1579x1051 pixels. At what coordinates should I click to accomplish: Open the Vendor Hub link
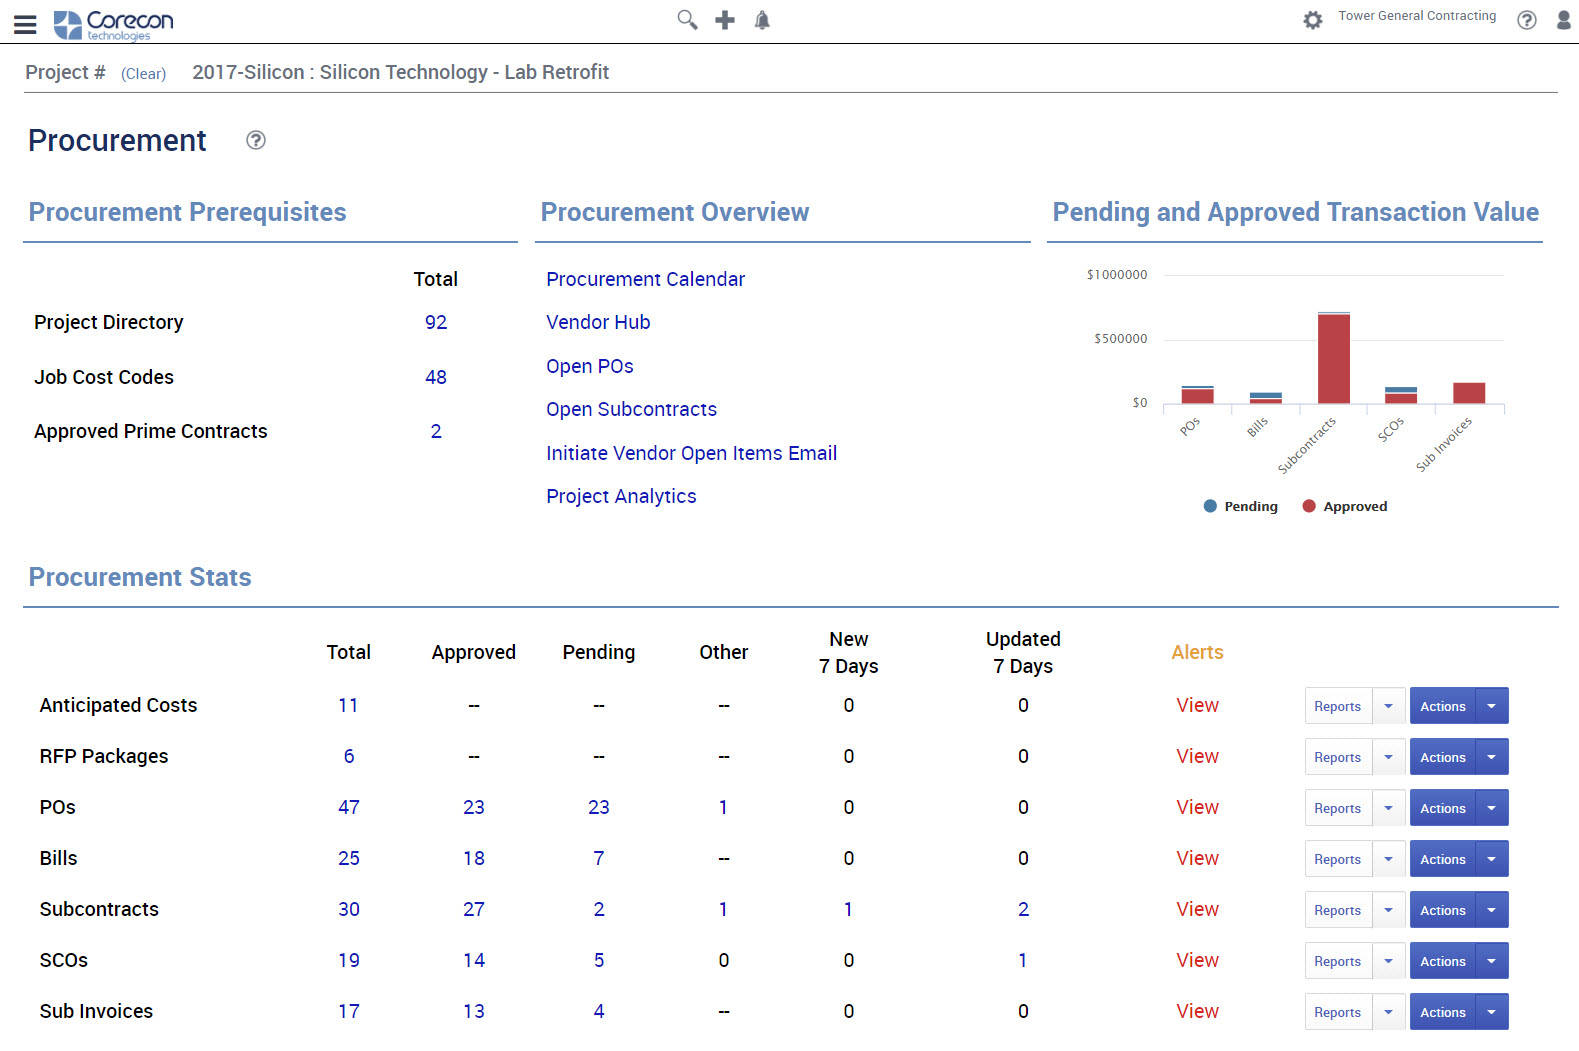598,322
